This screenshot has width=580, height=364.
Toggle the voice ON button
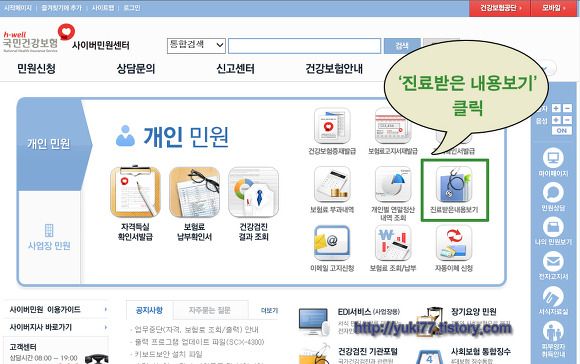[562, 131]
